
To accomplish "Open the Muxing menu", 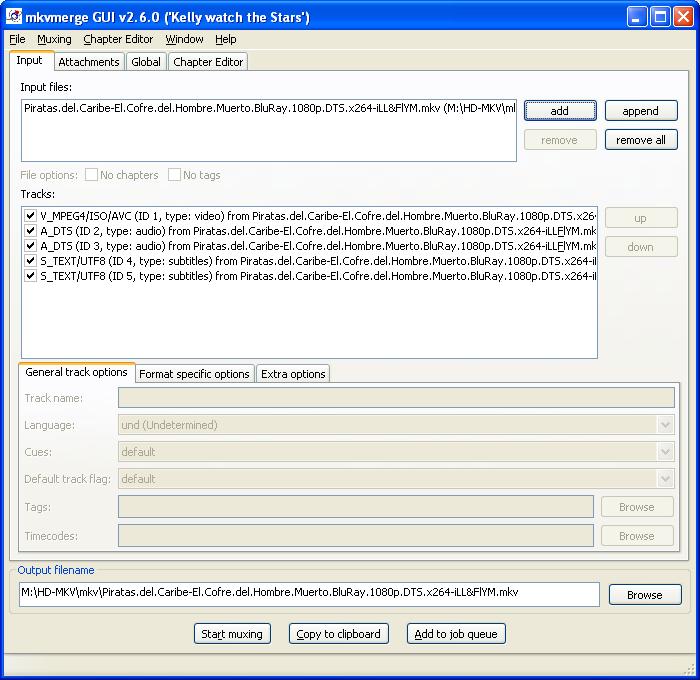I will pos(54,39).
